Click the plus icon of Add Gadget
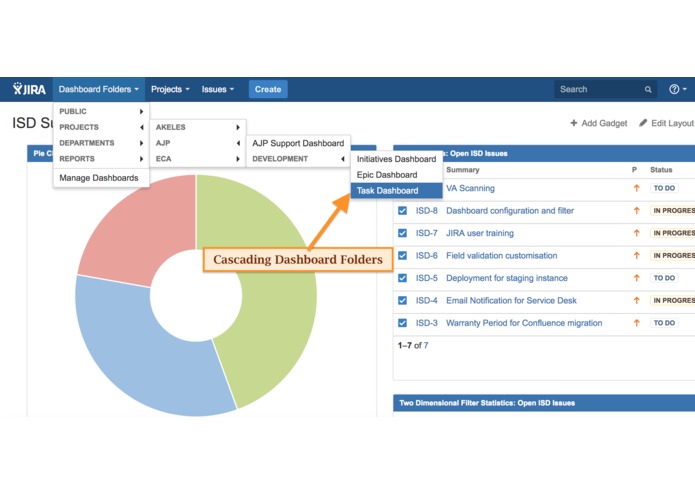 tap(574, 123)
